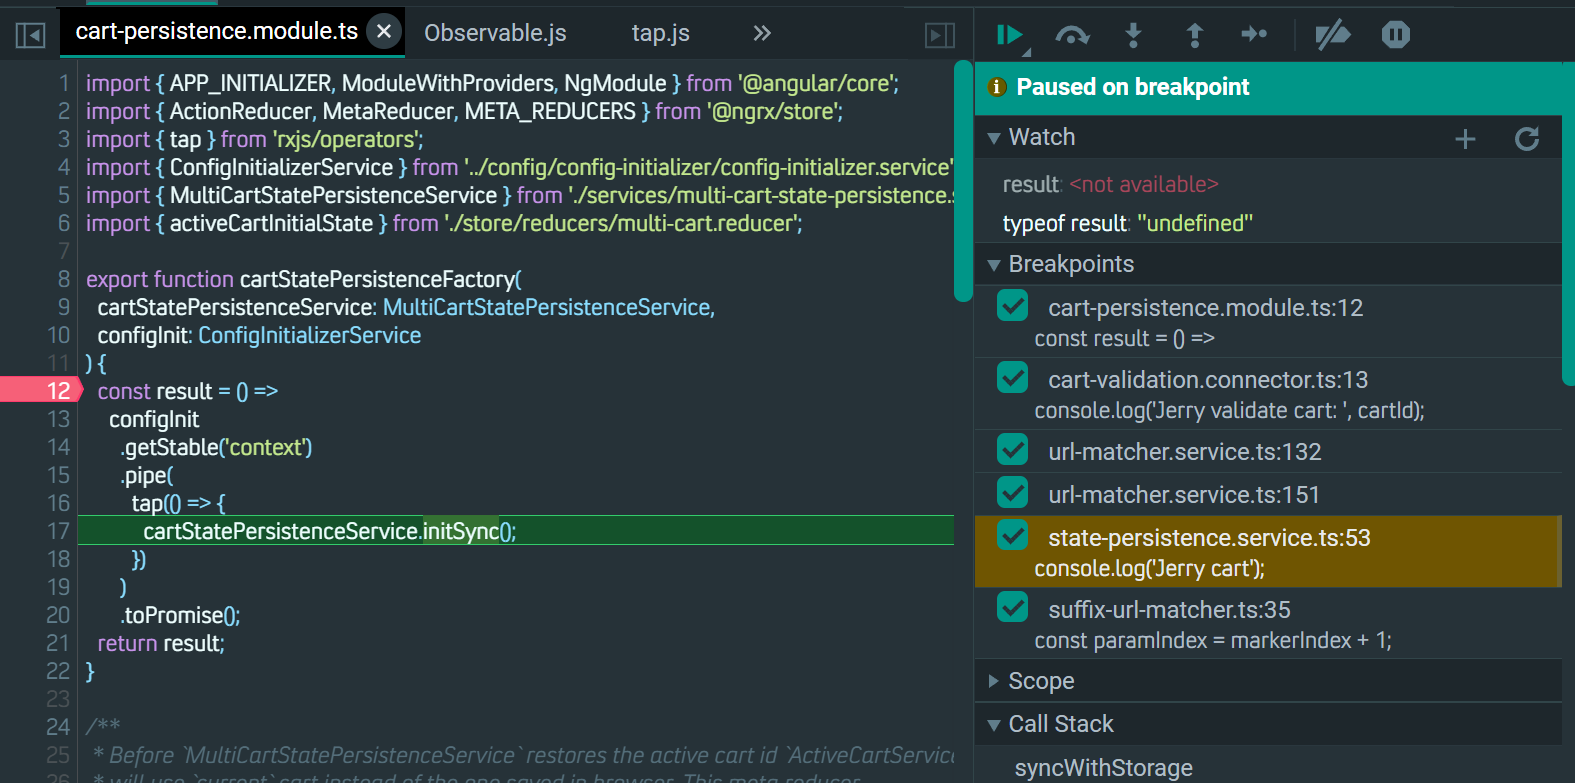This screenshot has width=1575, height=783.
Task: Open the tap.js tab
Action: pyautogui.click(x=660, y=33)
